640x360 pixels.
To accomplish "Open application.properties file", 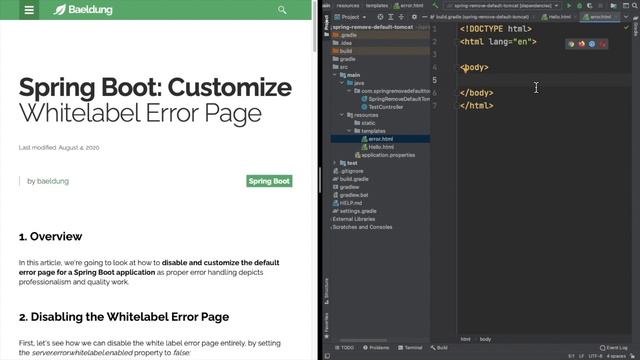I will click(384, 155).
